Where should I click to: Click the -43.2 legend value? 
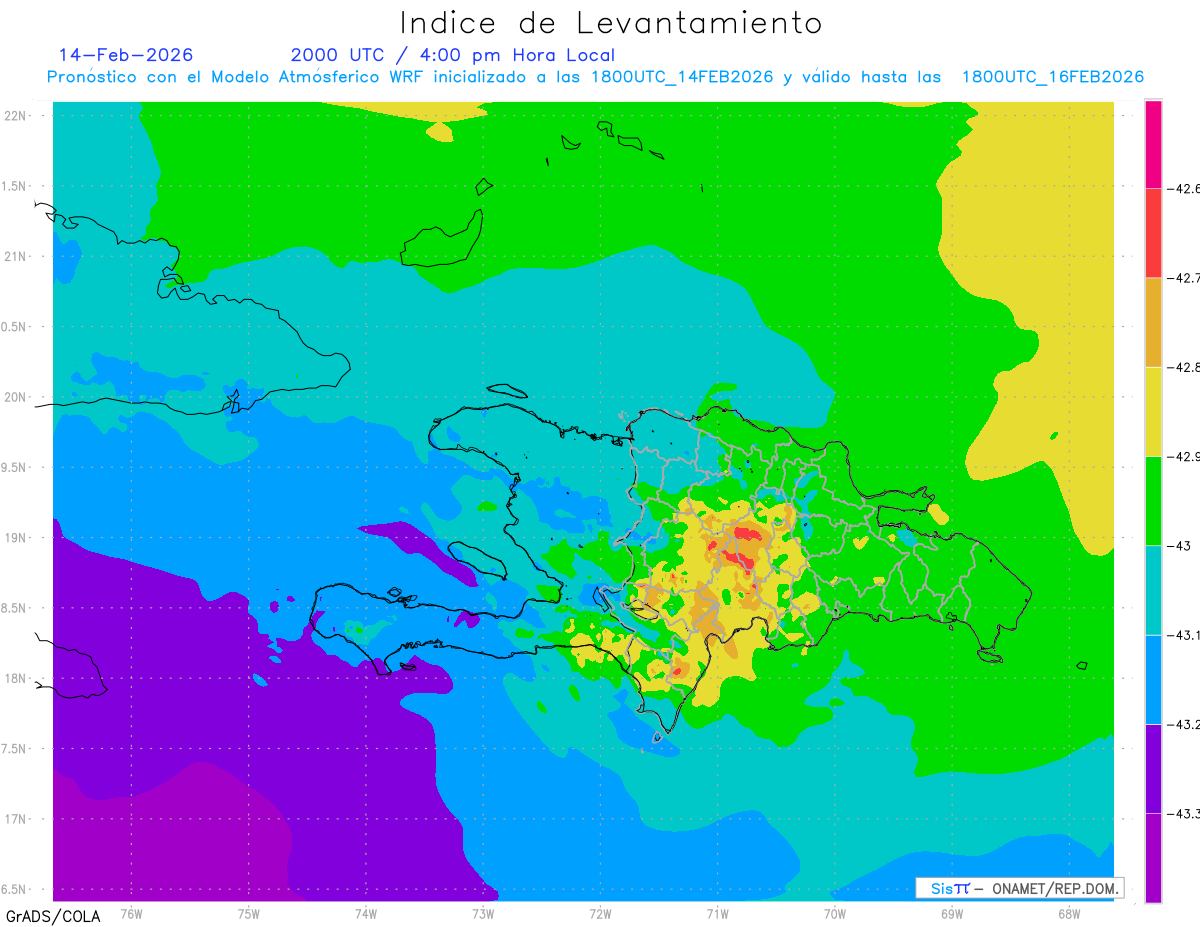tap(1183, 724)
